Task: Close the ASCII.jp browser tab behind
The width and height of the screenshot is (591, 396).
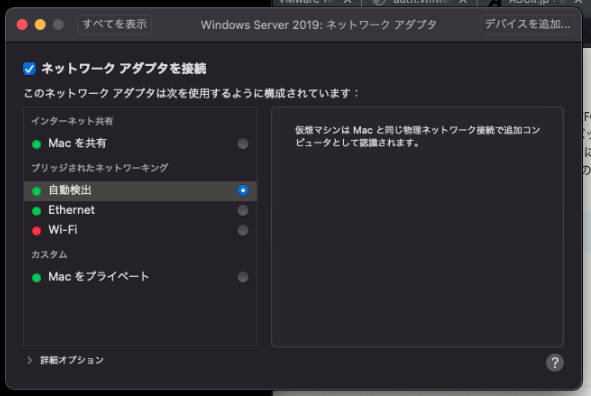Action: (x=579, y=2)
